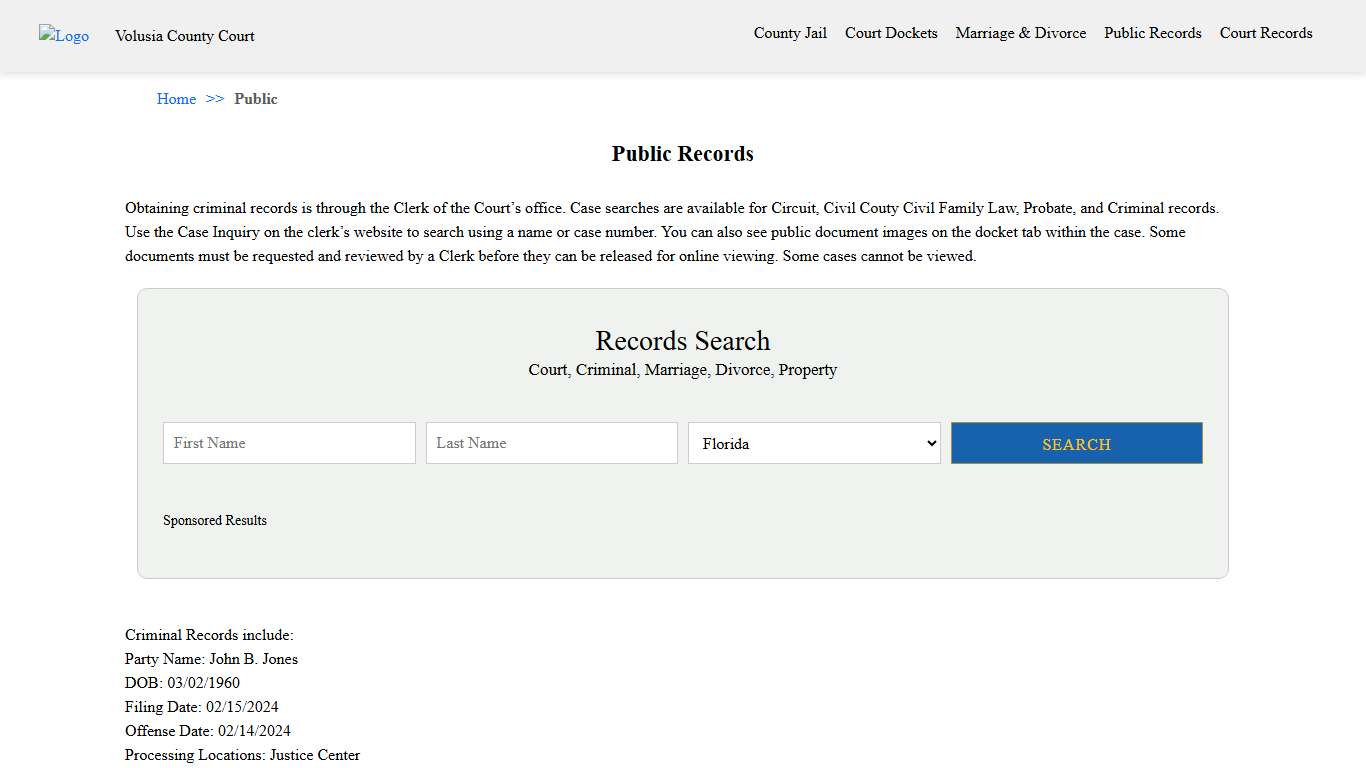1366x768 pixels.
Task: Click the Public breadcrumb label
Action: coord(256,98)
